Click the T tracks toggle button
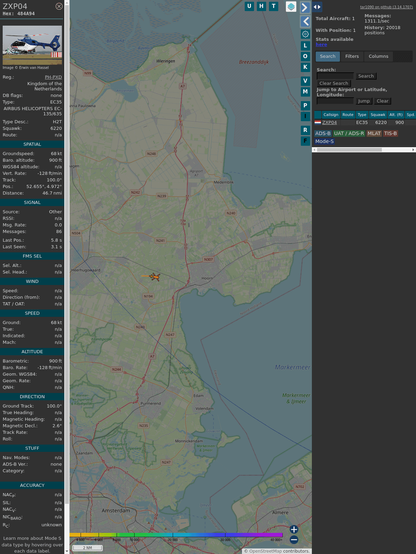This screenshot has height=554, width=416. (x=273, y=6)
